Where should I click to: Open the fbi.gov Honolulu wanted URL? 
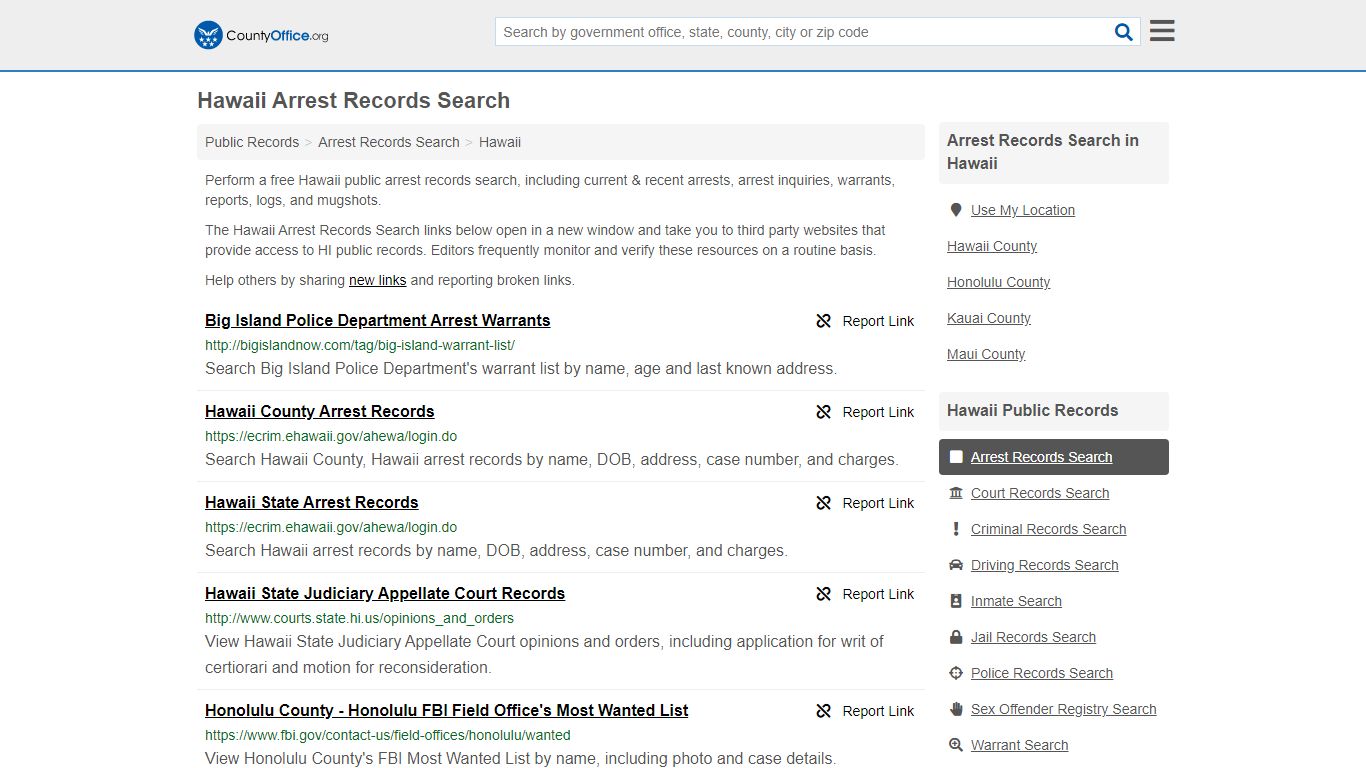point(388,735)
